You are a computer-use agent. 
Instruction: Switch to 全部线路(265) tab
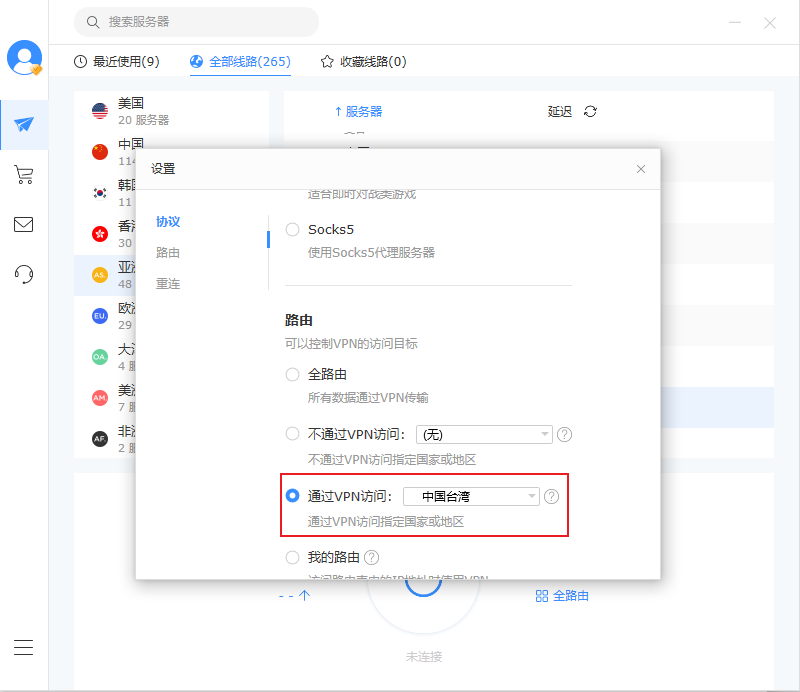coord(240,62)
